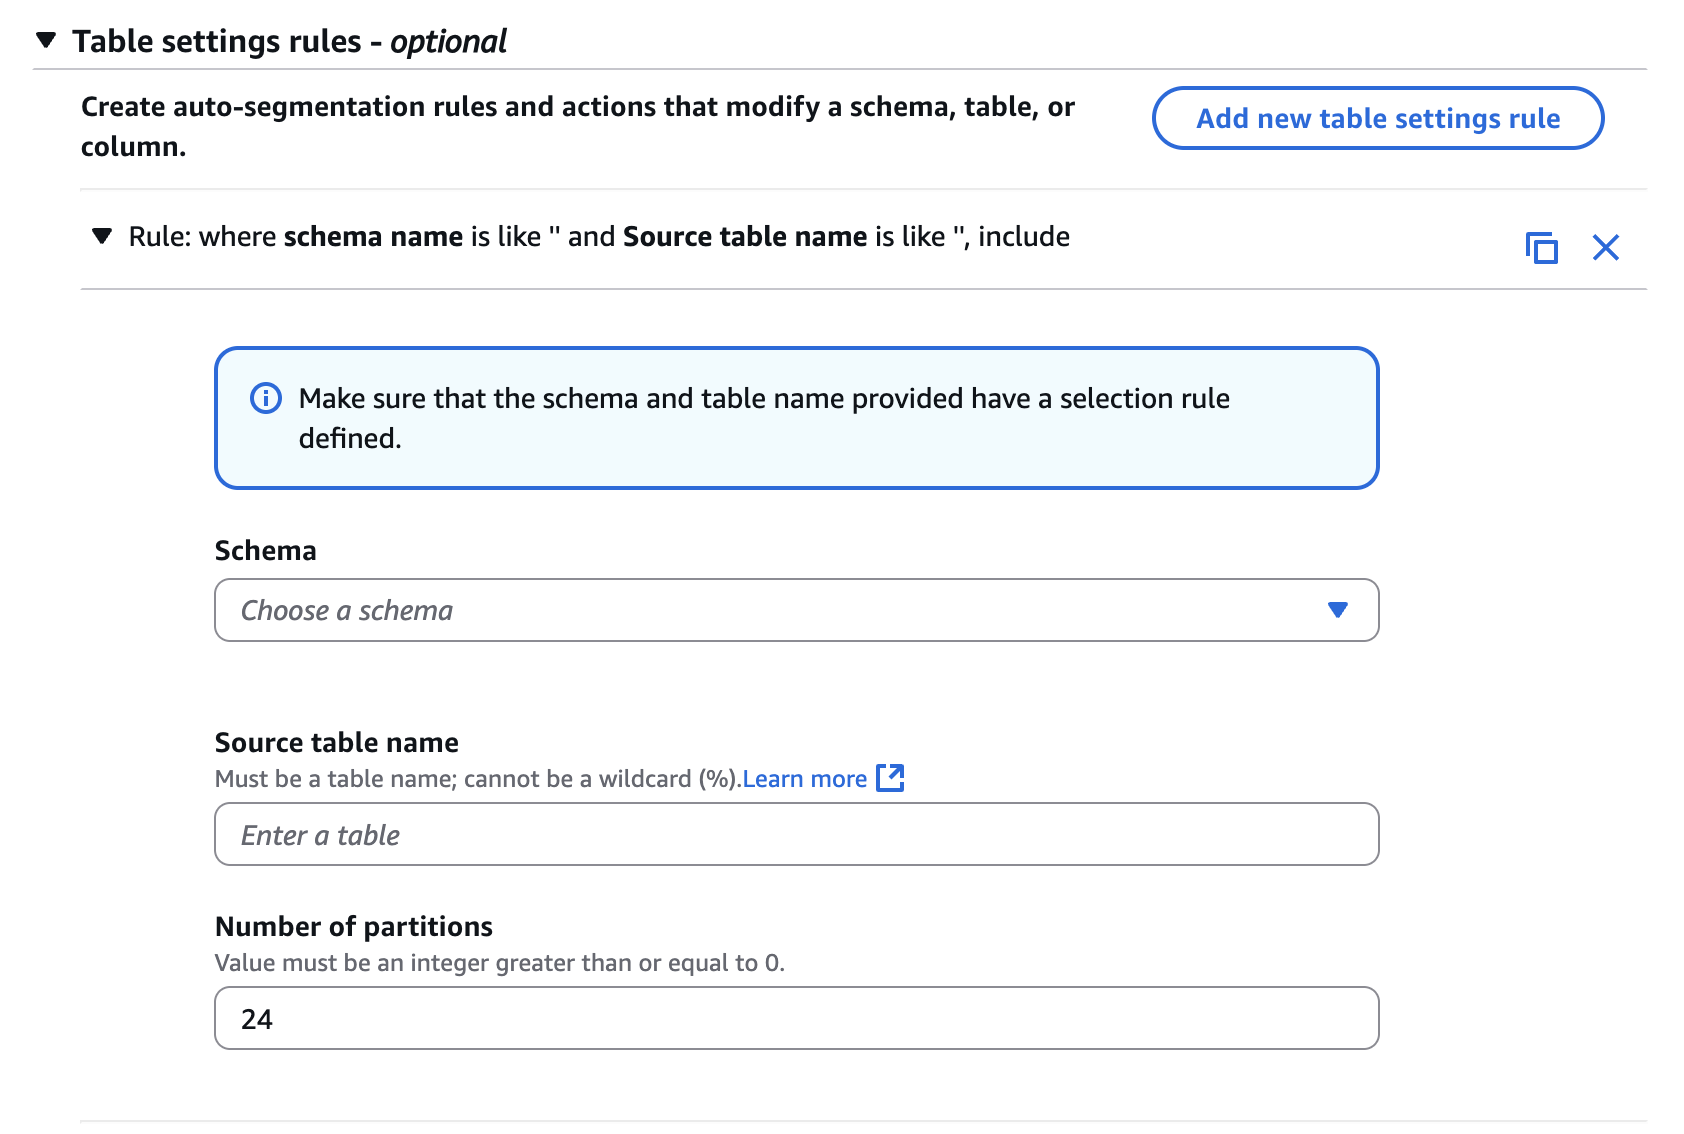Click the Schema dropdown arrow
The height and width of the screenshot is (1134, 1684).
pos(1337,610)
